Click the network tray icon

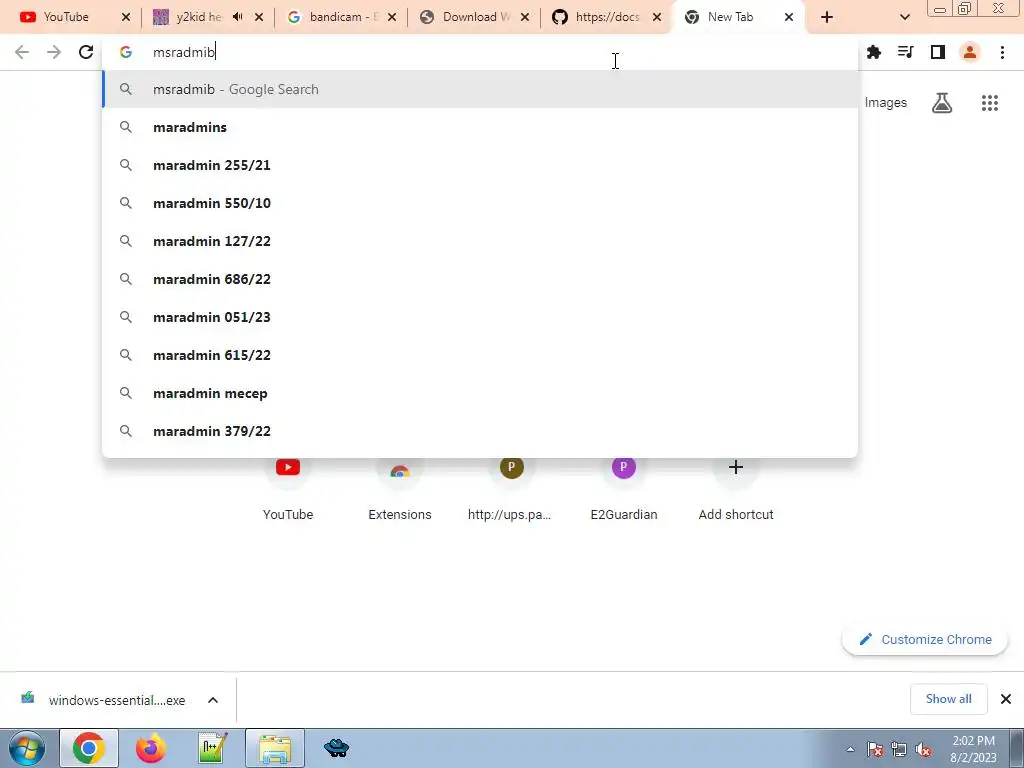coord(899,749)
